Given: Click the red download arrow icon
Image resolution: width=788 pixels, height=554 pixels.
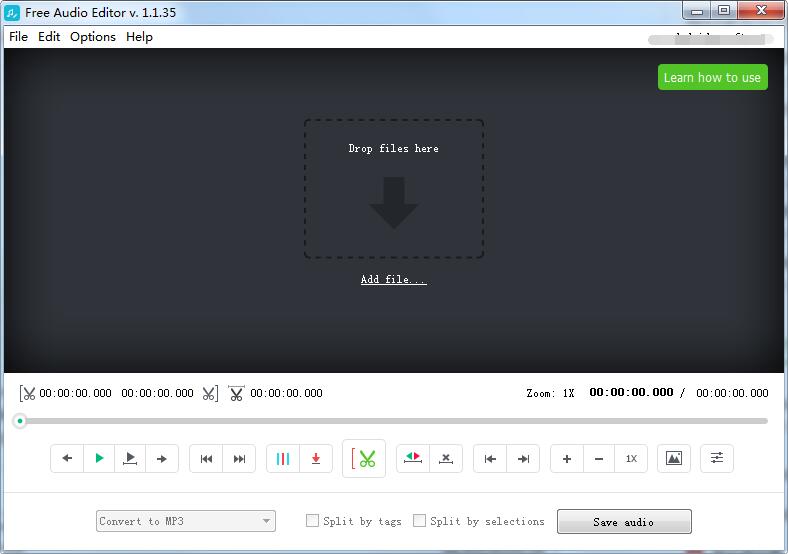Looking at the screenshot, I should tap(316, 458).
